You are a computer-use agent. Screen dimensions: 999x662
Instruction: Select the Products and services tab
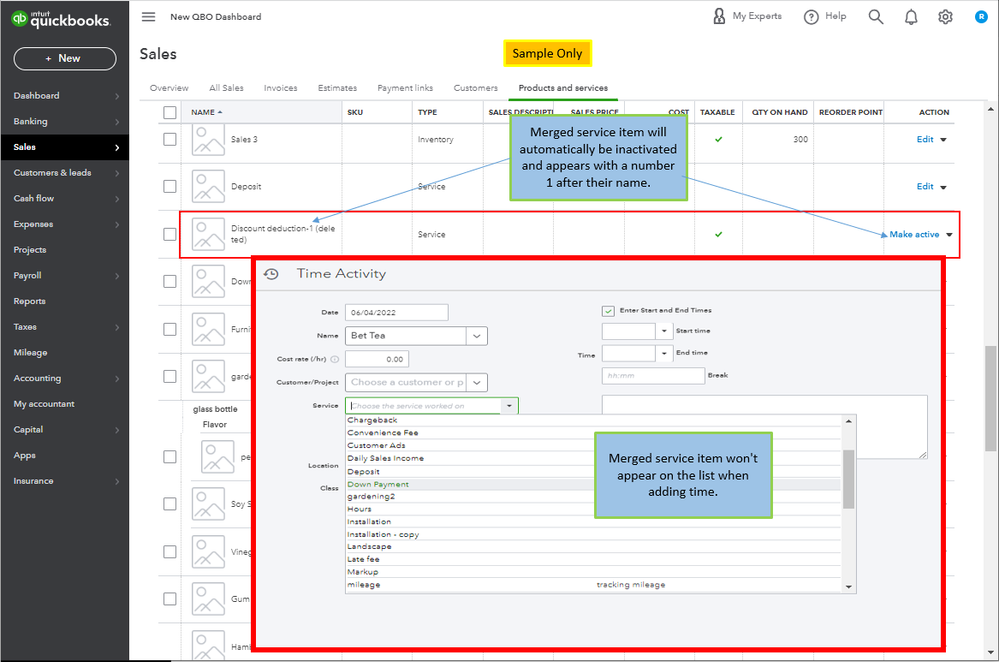point(563,88)
